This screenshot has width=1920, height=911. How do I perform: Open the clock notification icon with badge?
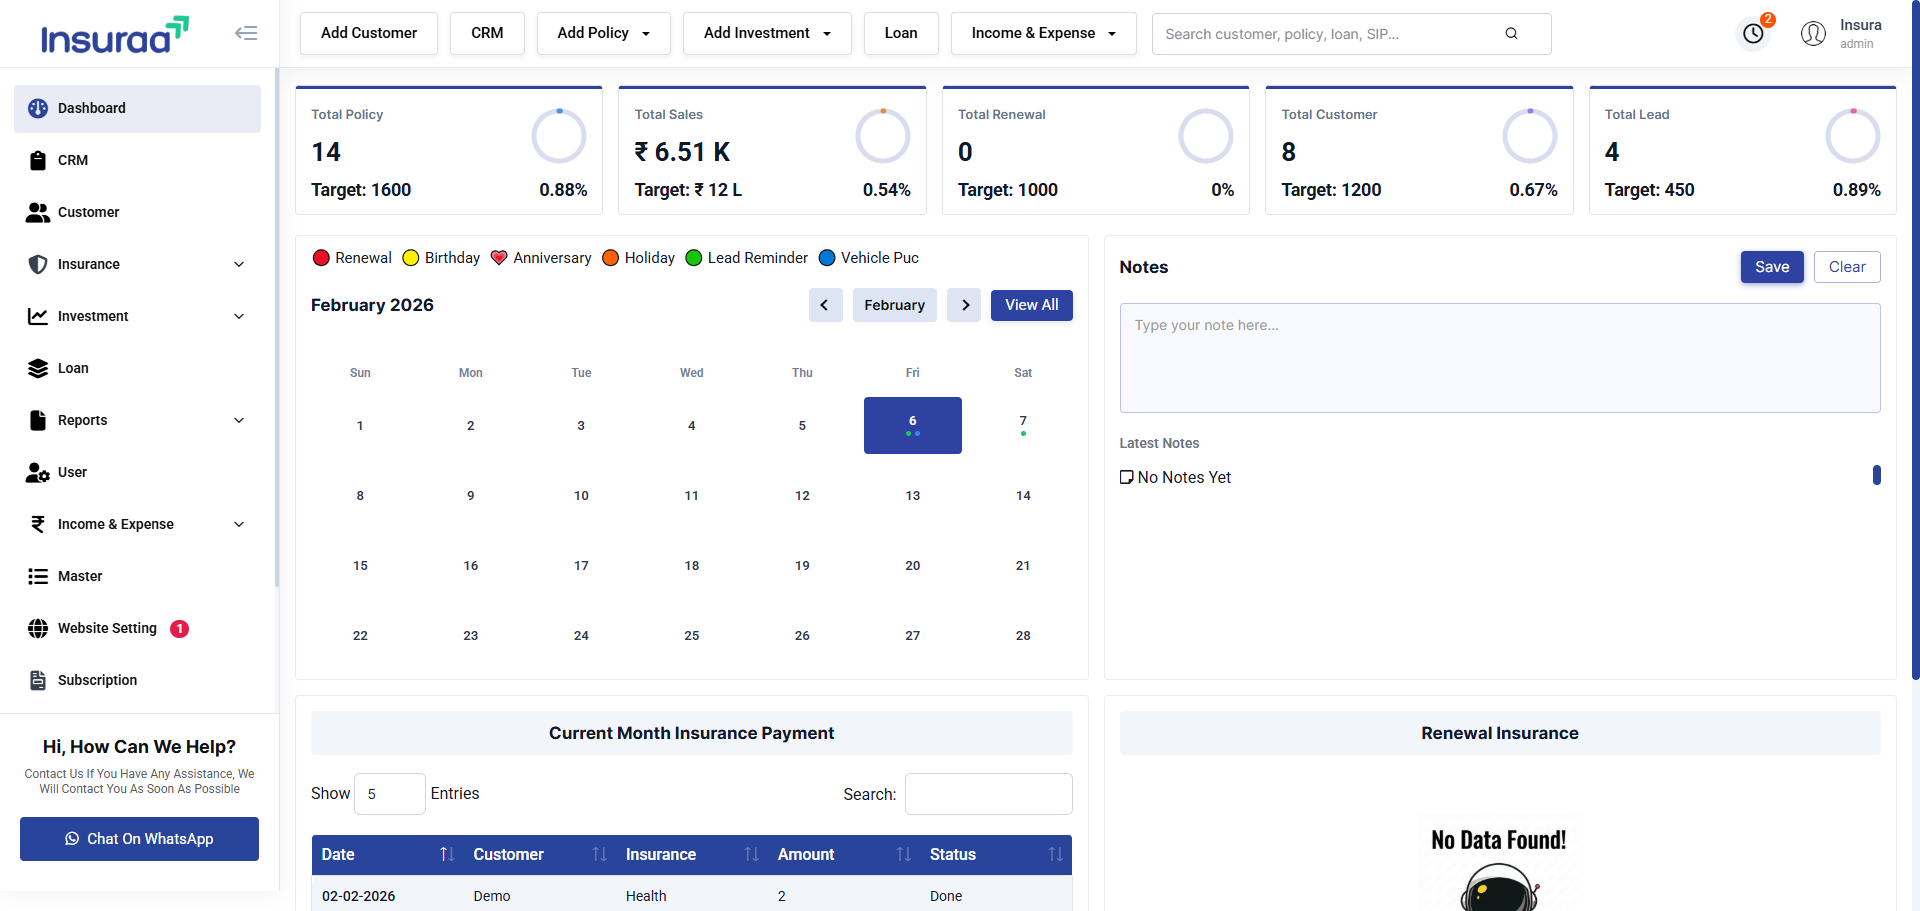(1753, 34)
